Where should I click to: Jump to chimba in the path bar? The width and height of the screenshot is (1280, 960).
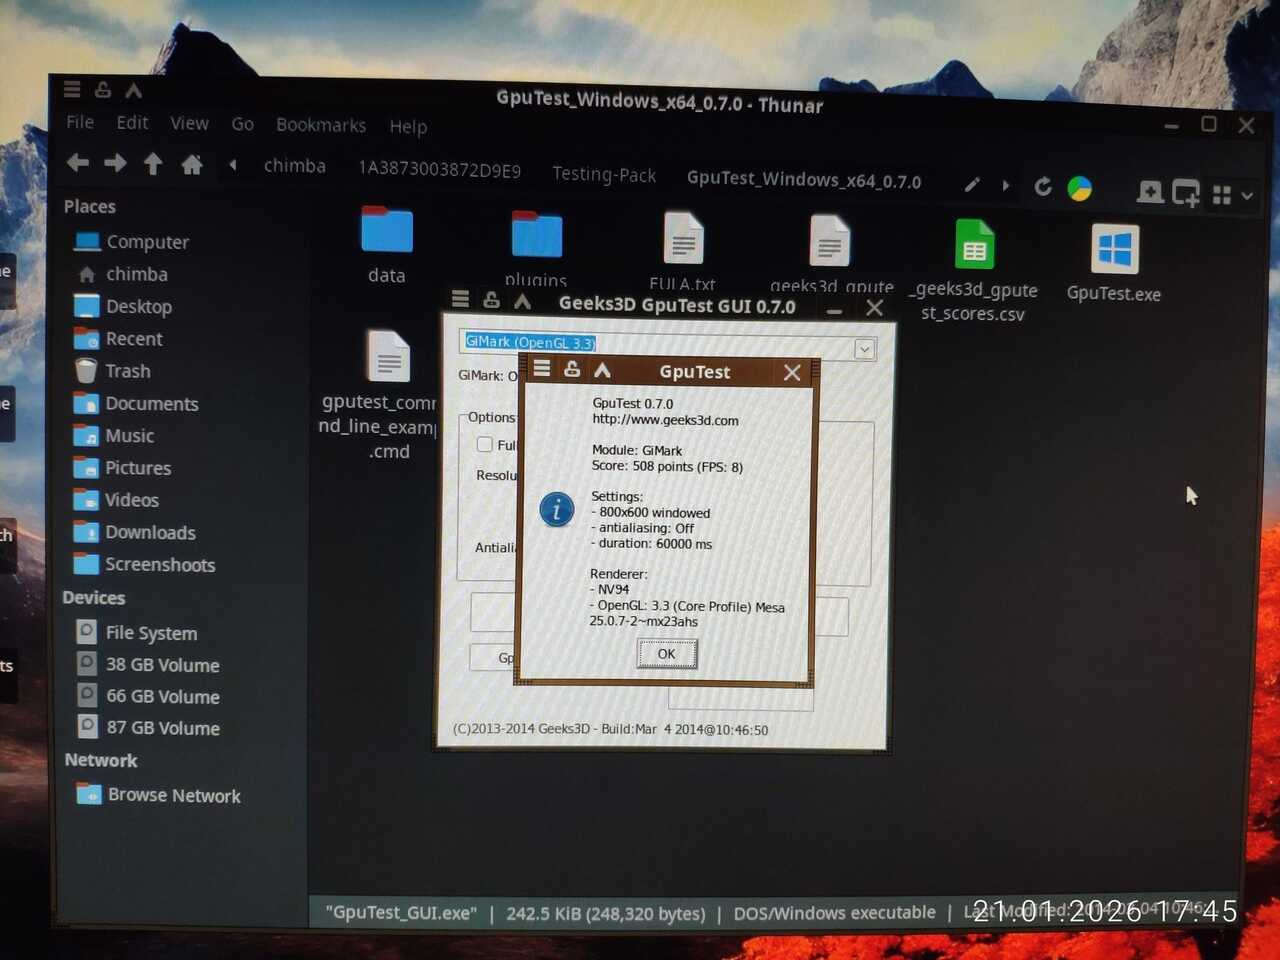295,166
